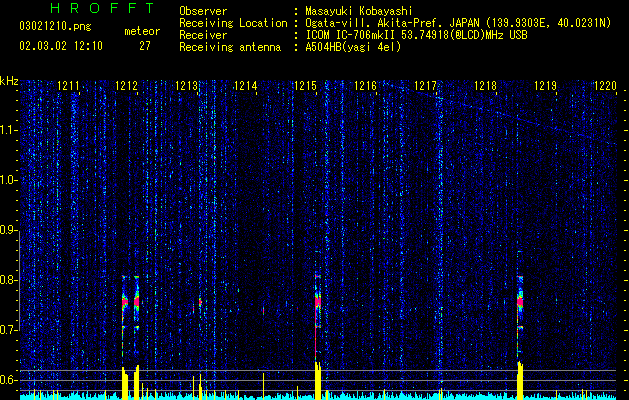The width and height of the screenshot is (629, 400).
Task: Click the 1219 time marker
Action: pos(546,85)
